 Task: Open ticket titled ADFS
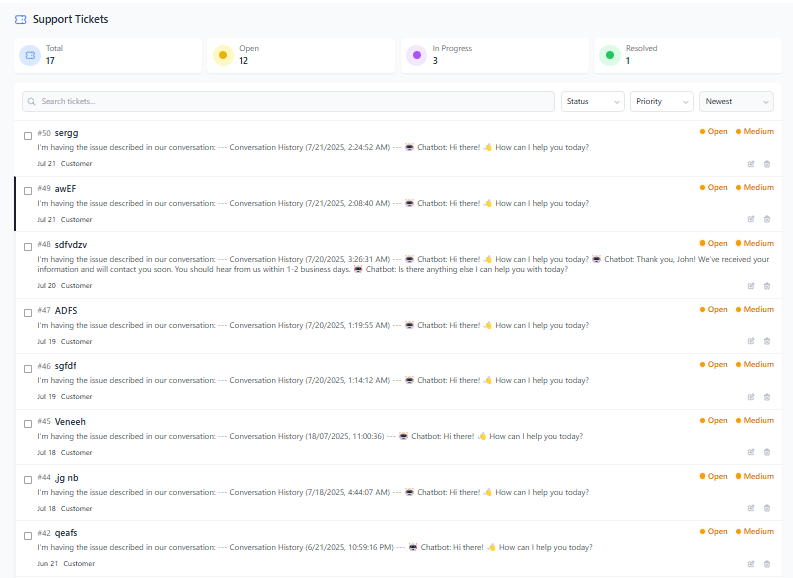click(x=66, y=310)
